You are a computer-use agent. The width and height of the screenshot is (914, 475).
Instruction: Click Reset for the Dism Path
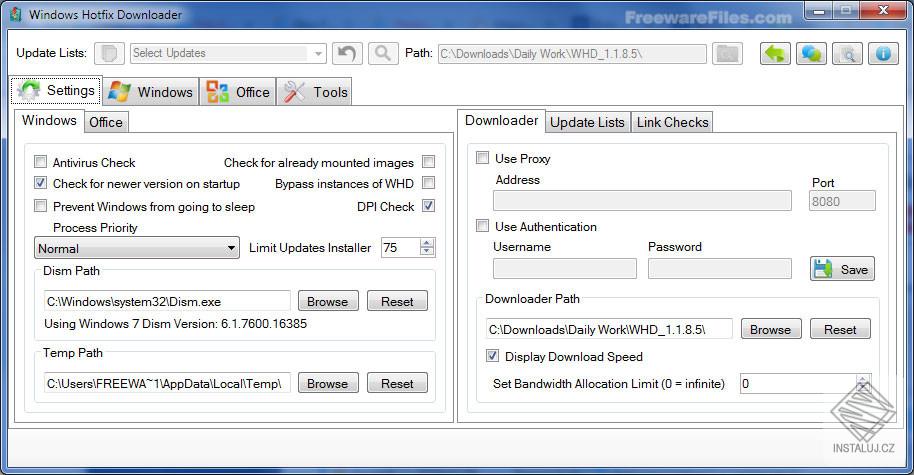[x=397, y=301]
